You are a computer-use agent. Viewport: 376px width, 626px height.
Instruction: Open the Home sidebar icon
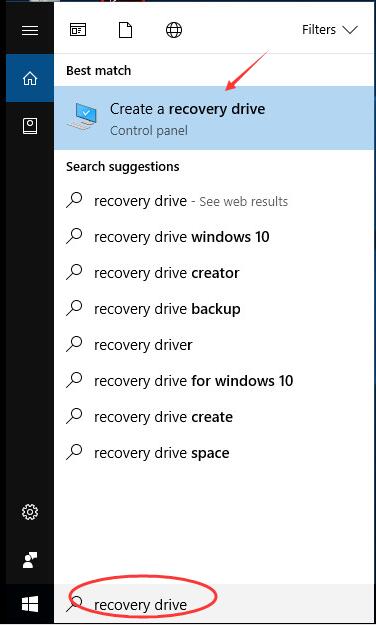(x=30, y=78)
